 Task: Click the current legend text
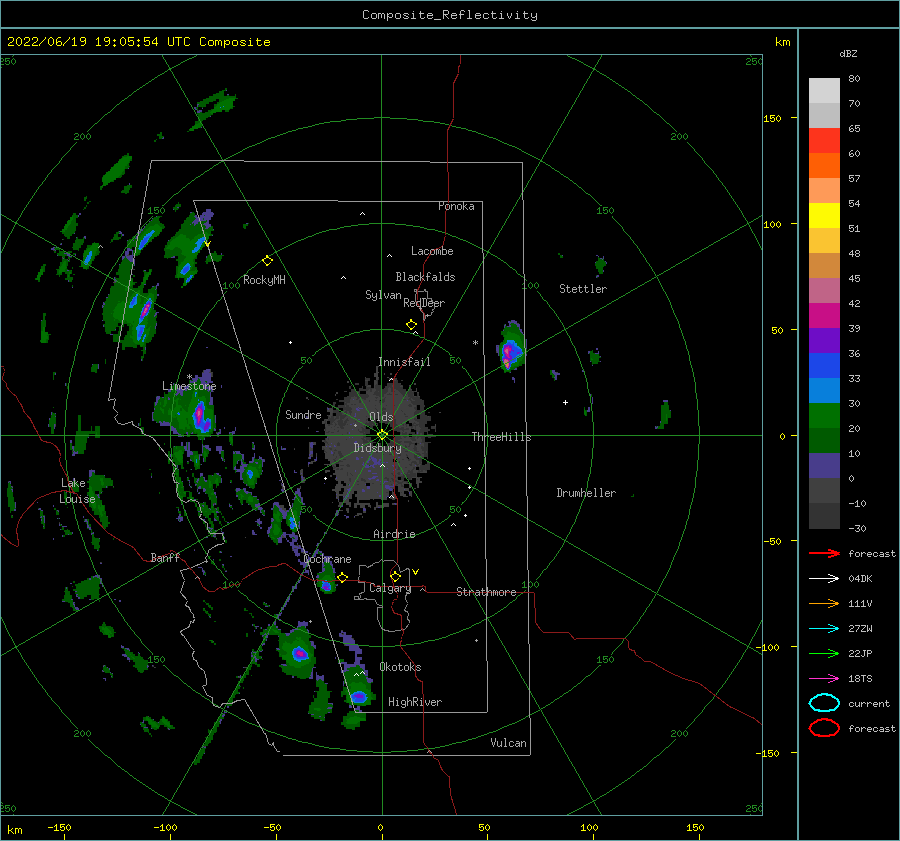pyautogui.click(x=869, y=703)
